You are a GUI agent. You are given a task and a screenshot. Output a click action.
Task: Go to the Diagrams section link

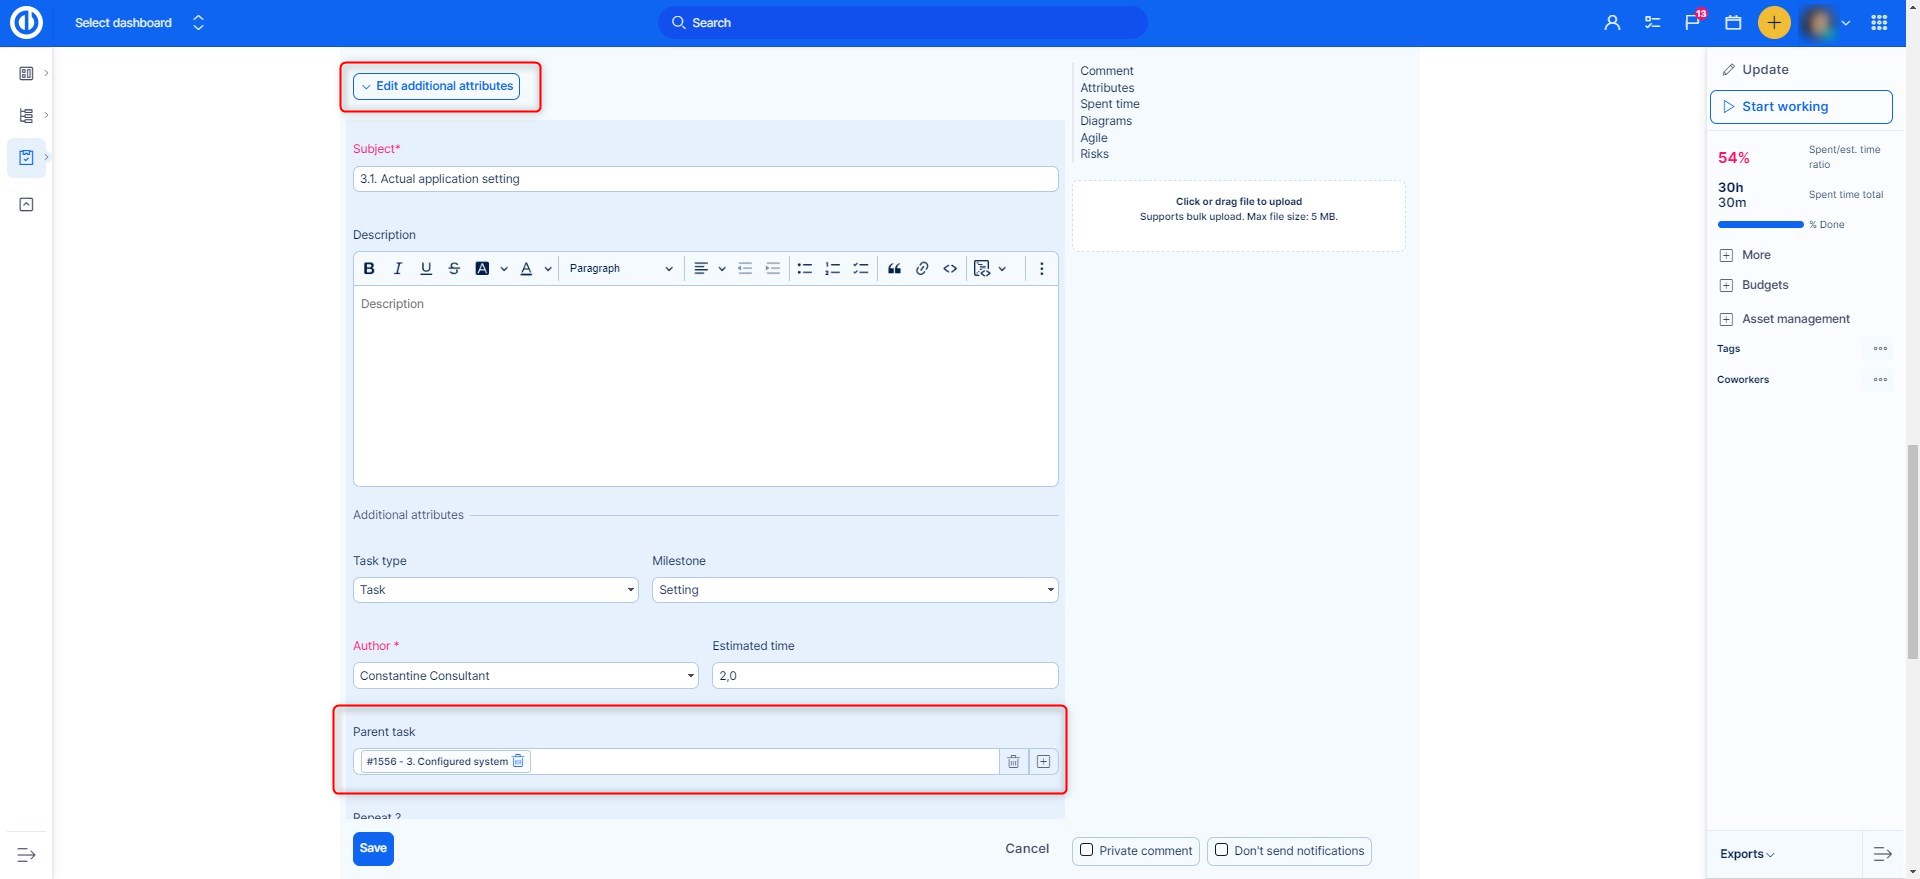[x=1105, y=121]
